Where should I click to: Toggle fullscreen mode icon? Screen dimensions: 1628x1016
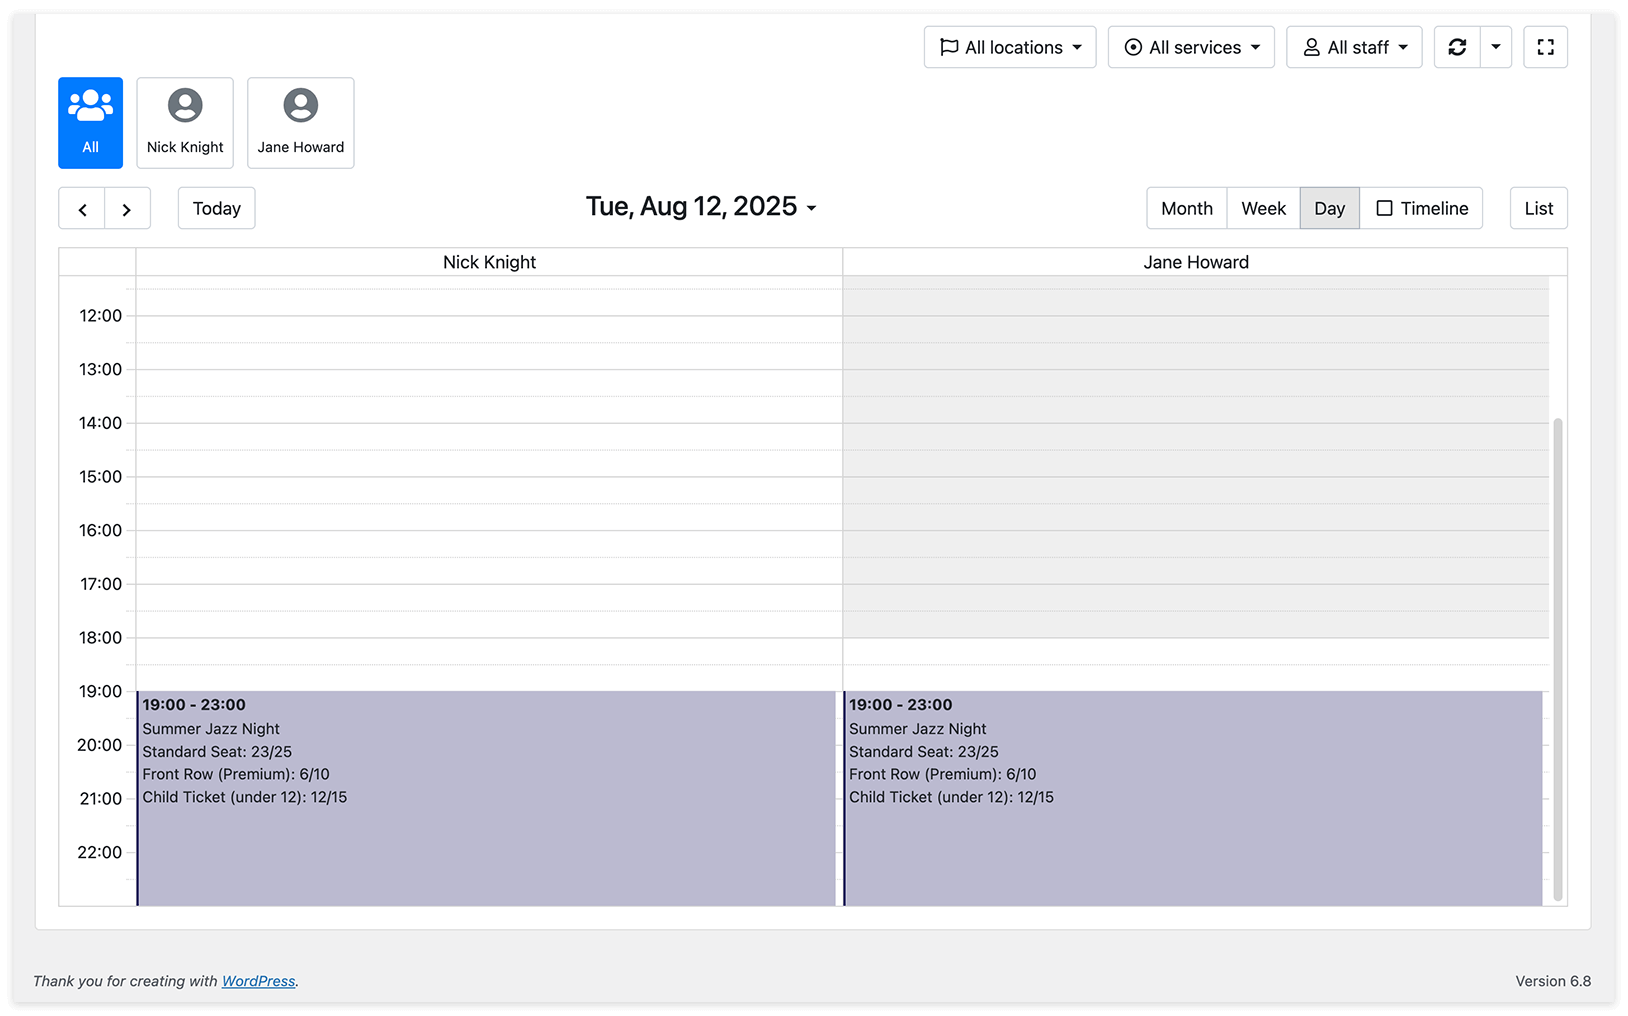click(1545, 47)
